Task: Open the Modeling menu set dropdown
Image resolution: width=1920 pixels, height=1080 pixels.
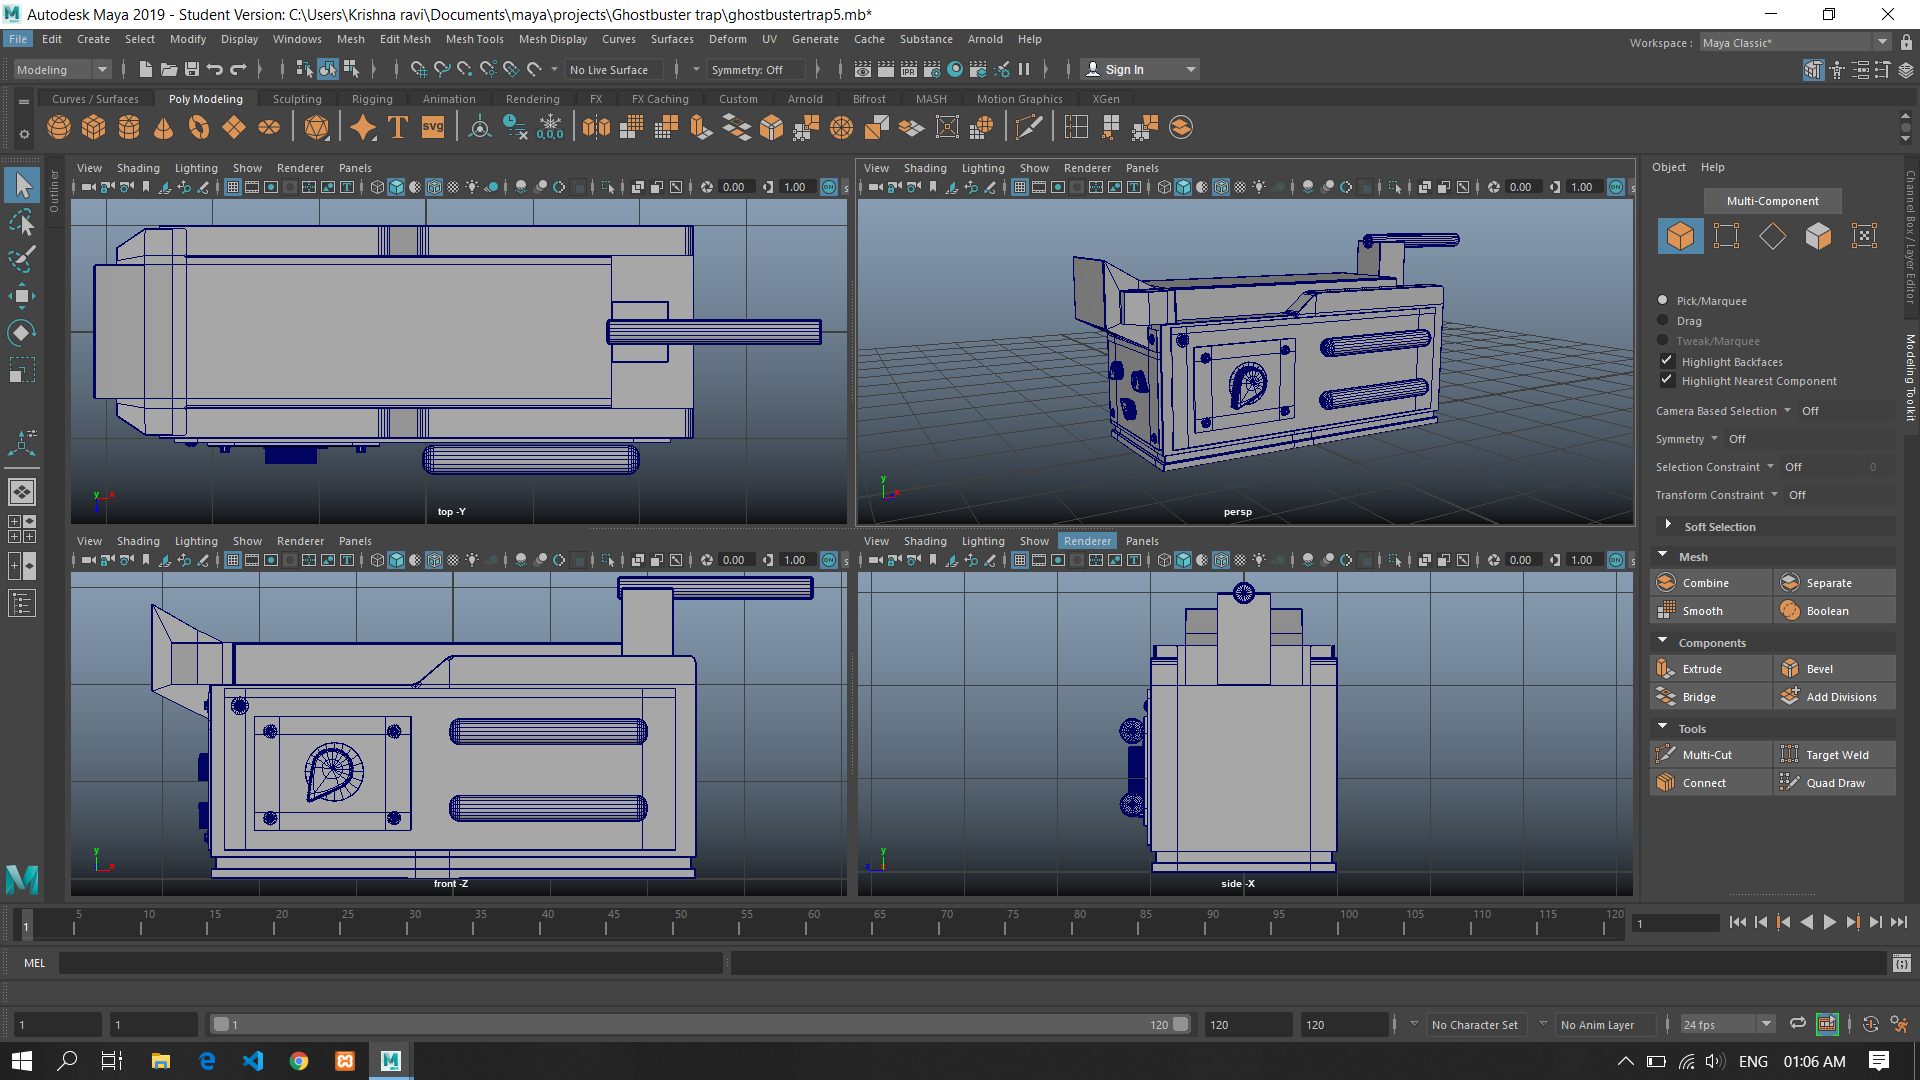Action: click(62, 69)
